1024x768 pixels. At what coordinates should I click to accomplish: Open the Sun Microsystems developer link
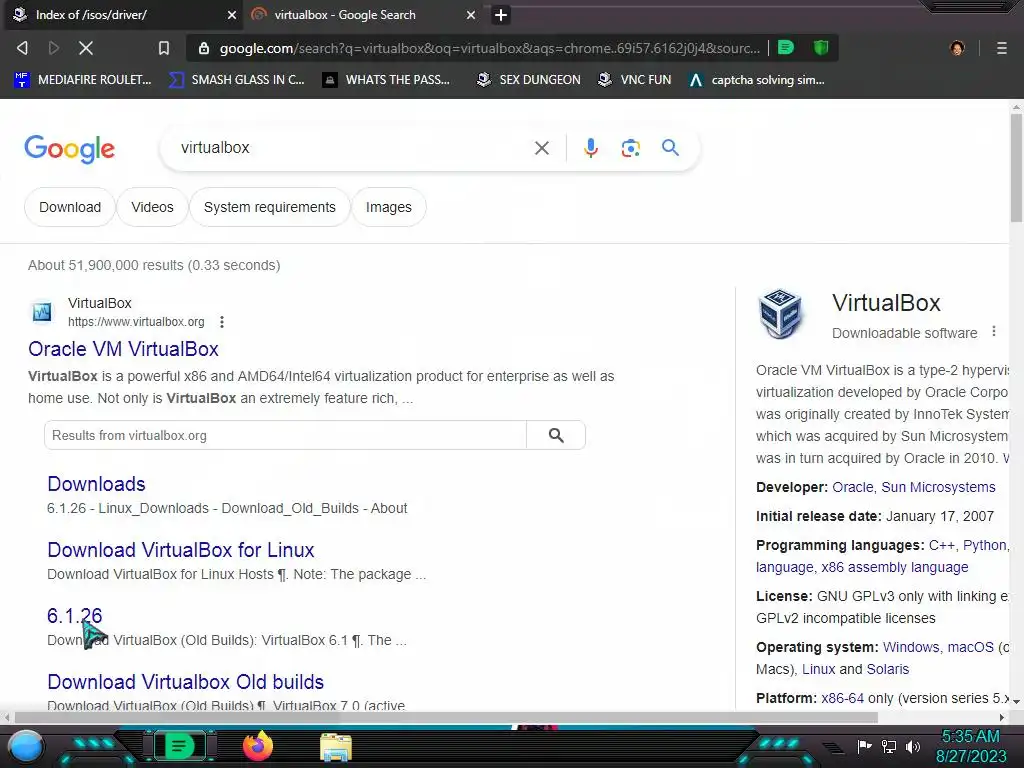[938, 487]
